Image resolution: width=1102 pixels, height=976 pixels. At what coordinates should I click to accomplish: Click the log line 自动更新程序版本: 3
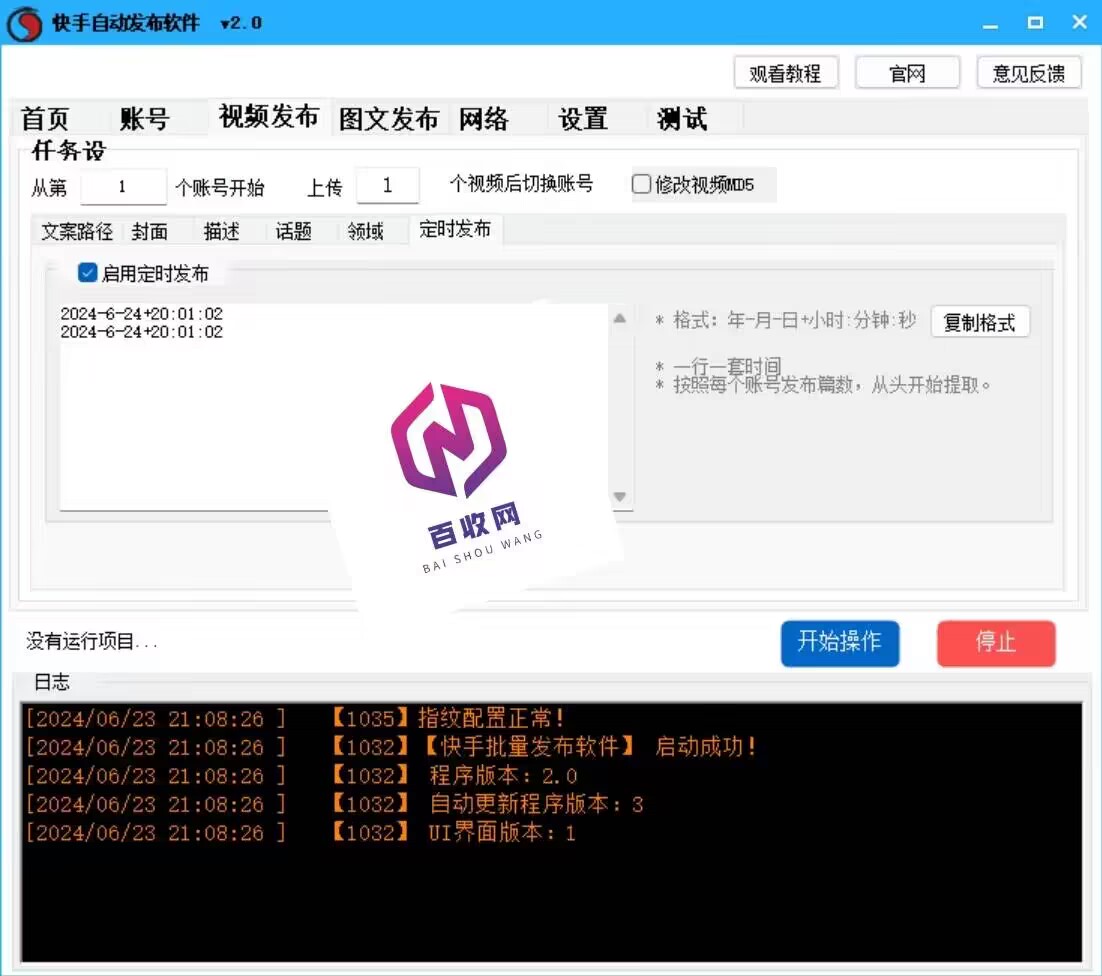click(335, 804)
